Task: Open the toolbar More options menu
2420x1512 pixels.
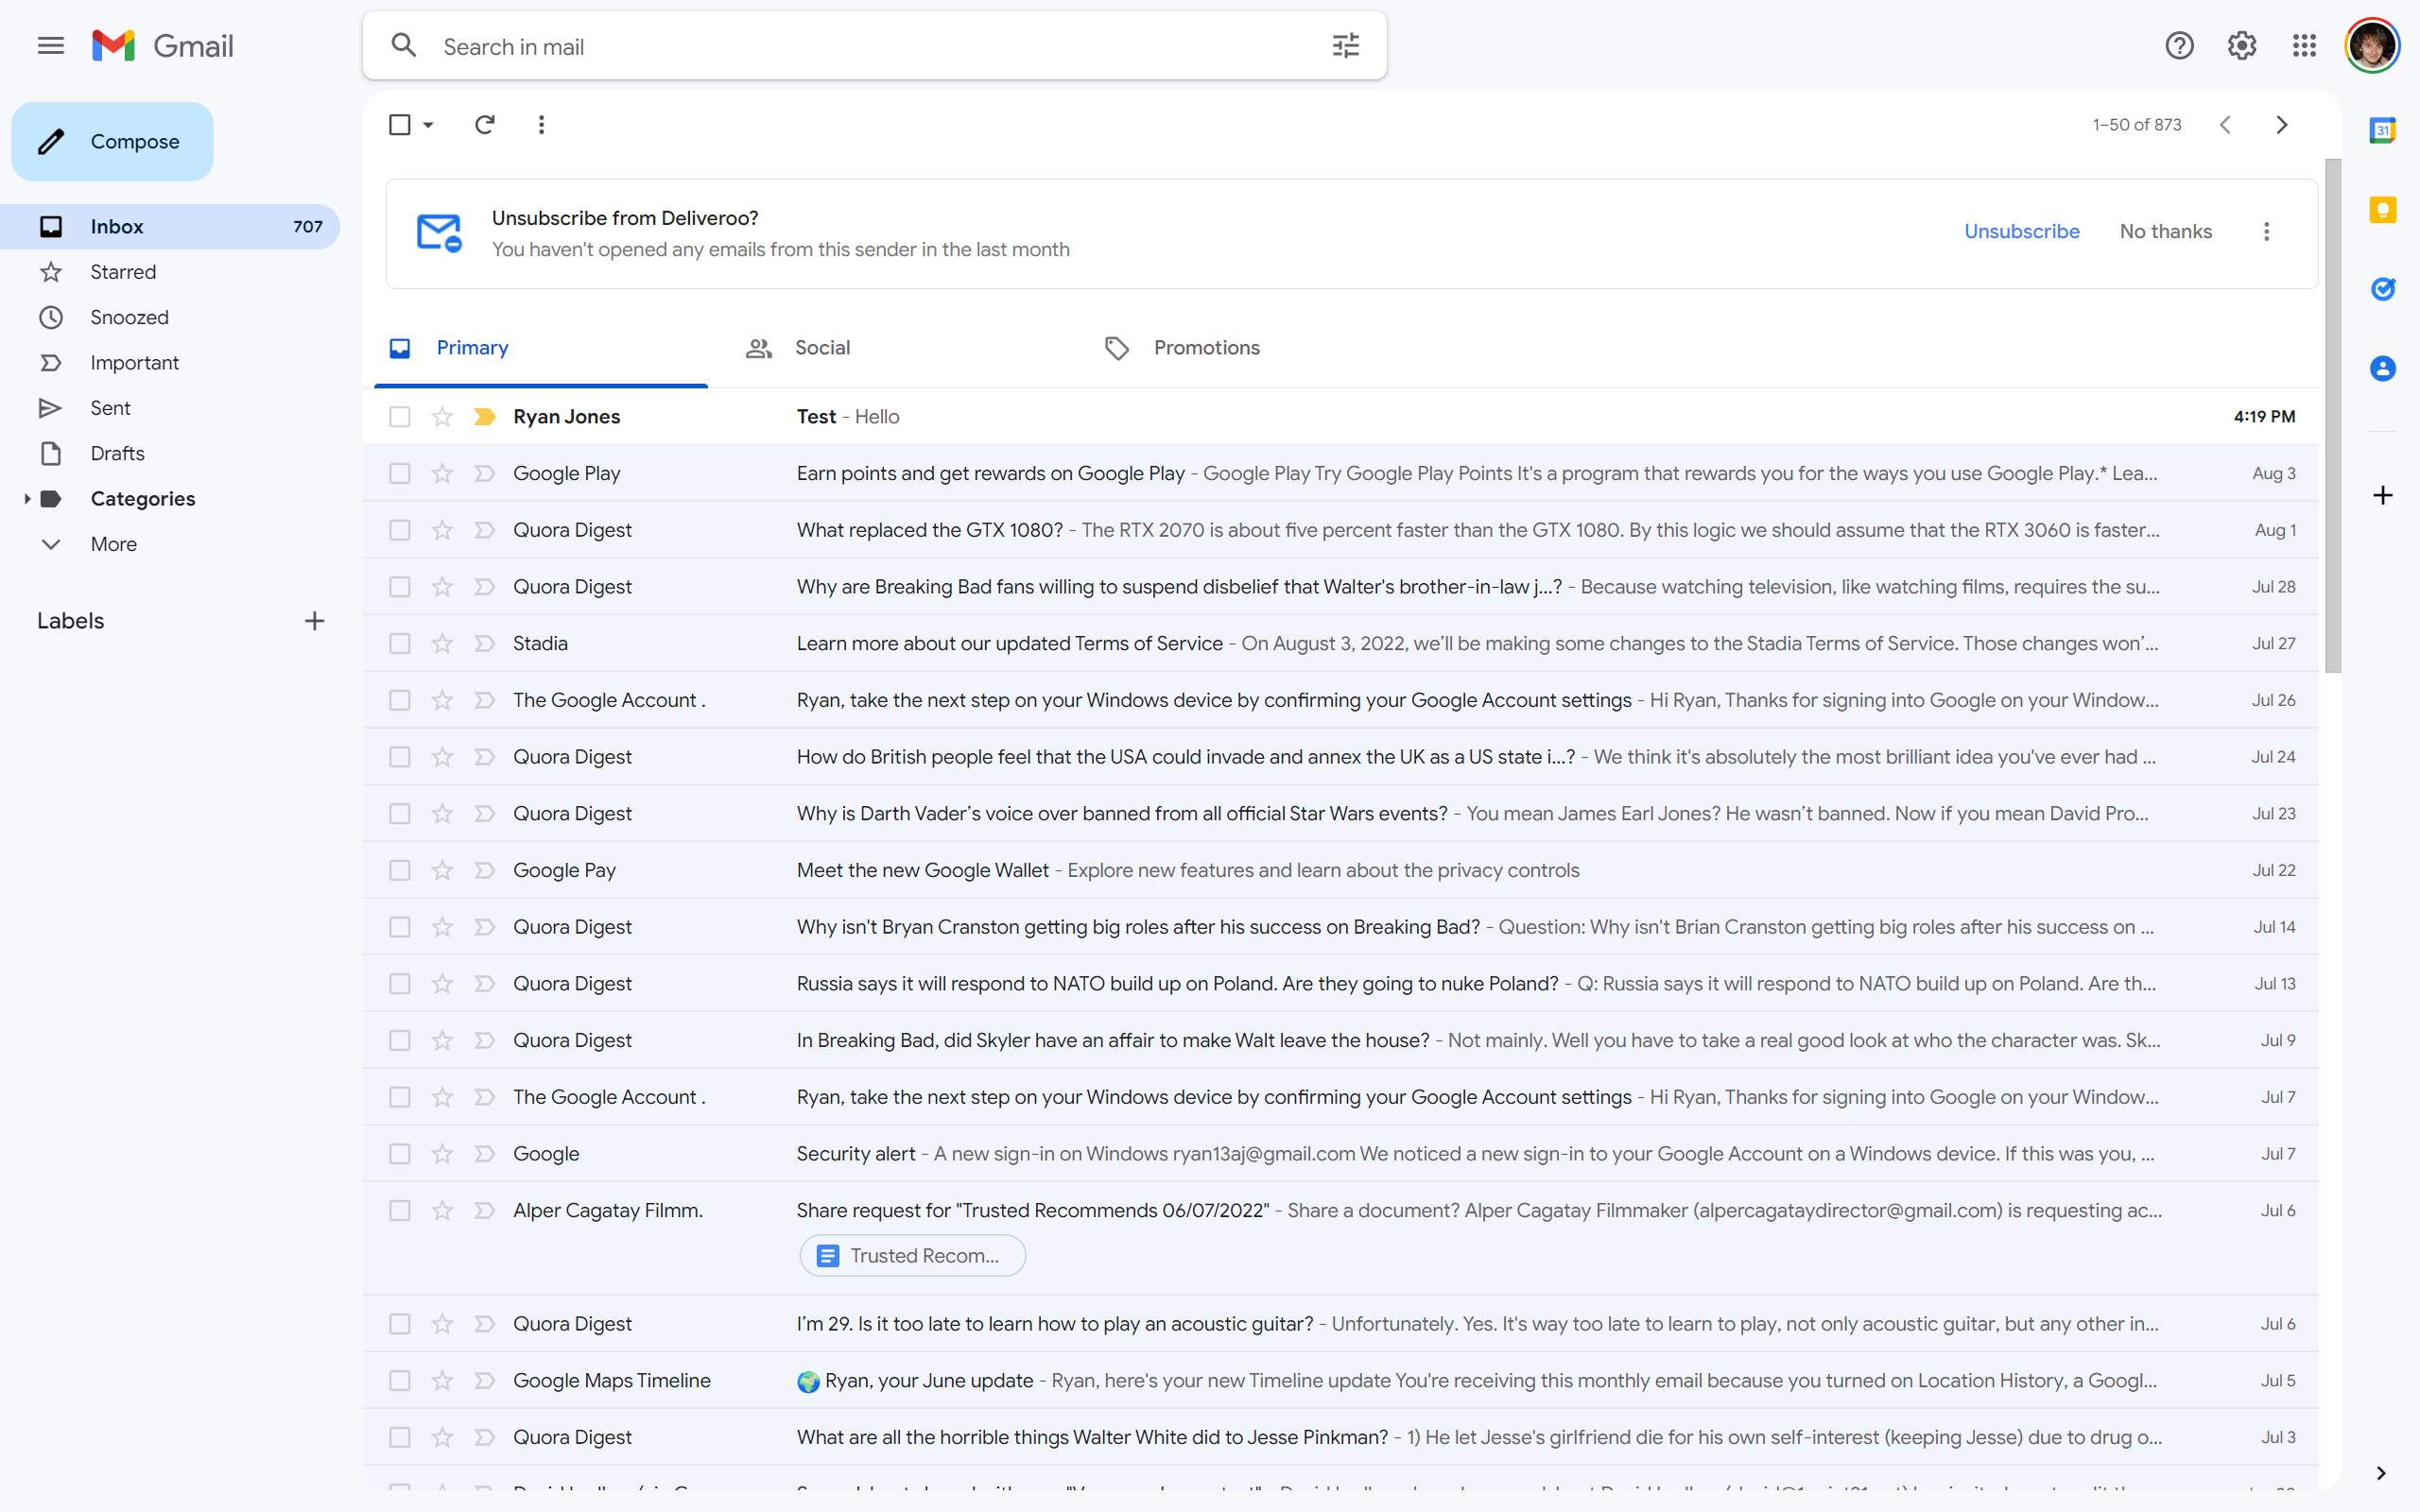Action: (541, 125)
